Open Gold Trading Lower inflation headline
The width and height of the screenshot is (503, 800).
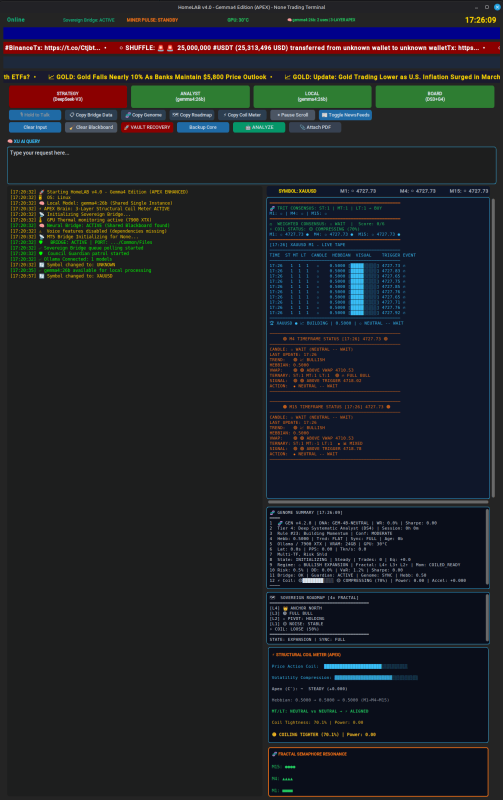[392, 77]
